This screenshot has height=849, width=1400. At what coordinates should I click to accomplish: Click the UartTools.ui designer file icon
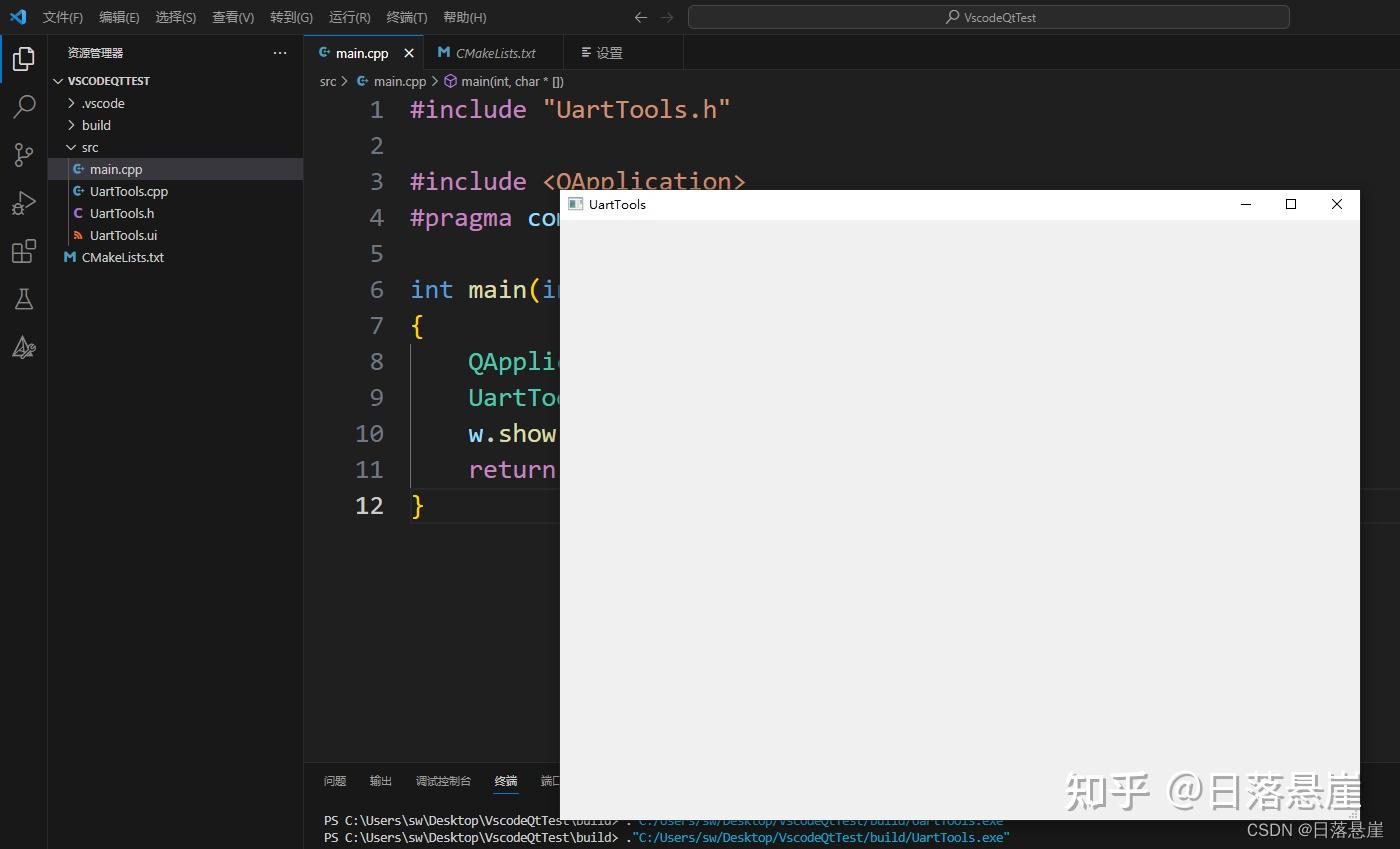[x=78, y=235]
